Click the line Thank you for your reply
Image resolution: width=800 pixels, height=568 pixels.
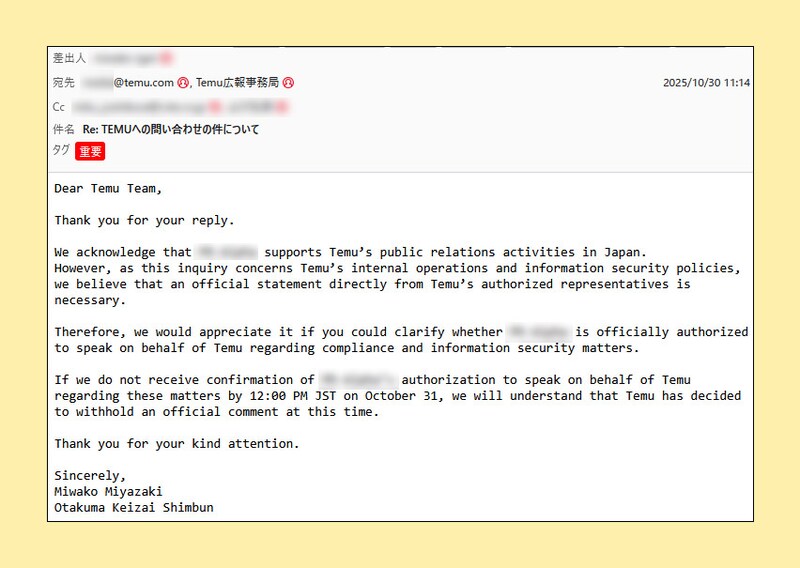[x=145, y=220]
